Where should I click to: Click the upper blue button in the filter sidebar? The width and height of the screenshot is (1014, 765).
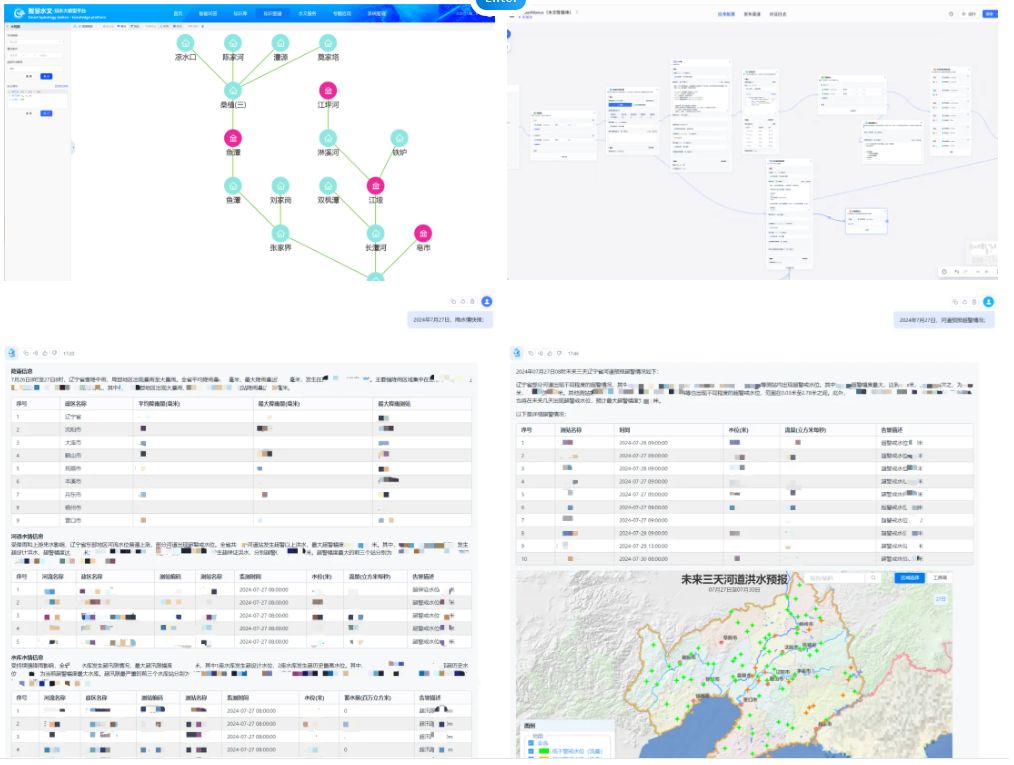pyautogui.click(x=47, y=76)
